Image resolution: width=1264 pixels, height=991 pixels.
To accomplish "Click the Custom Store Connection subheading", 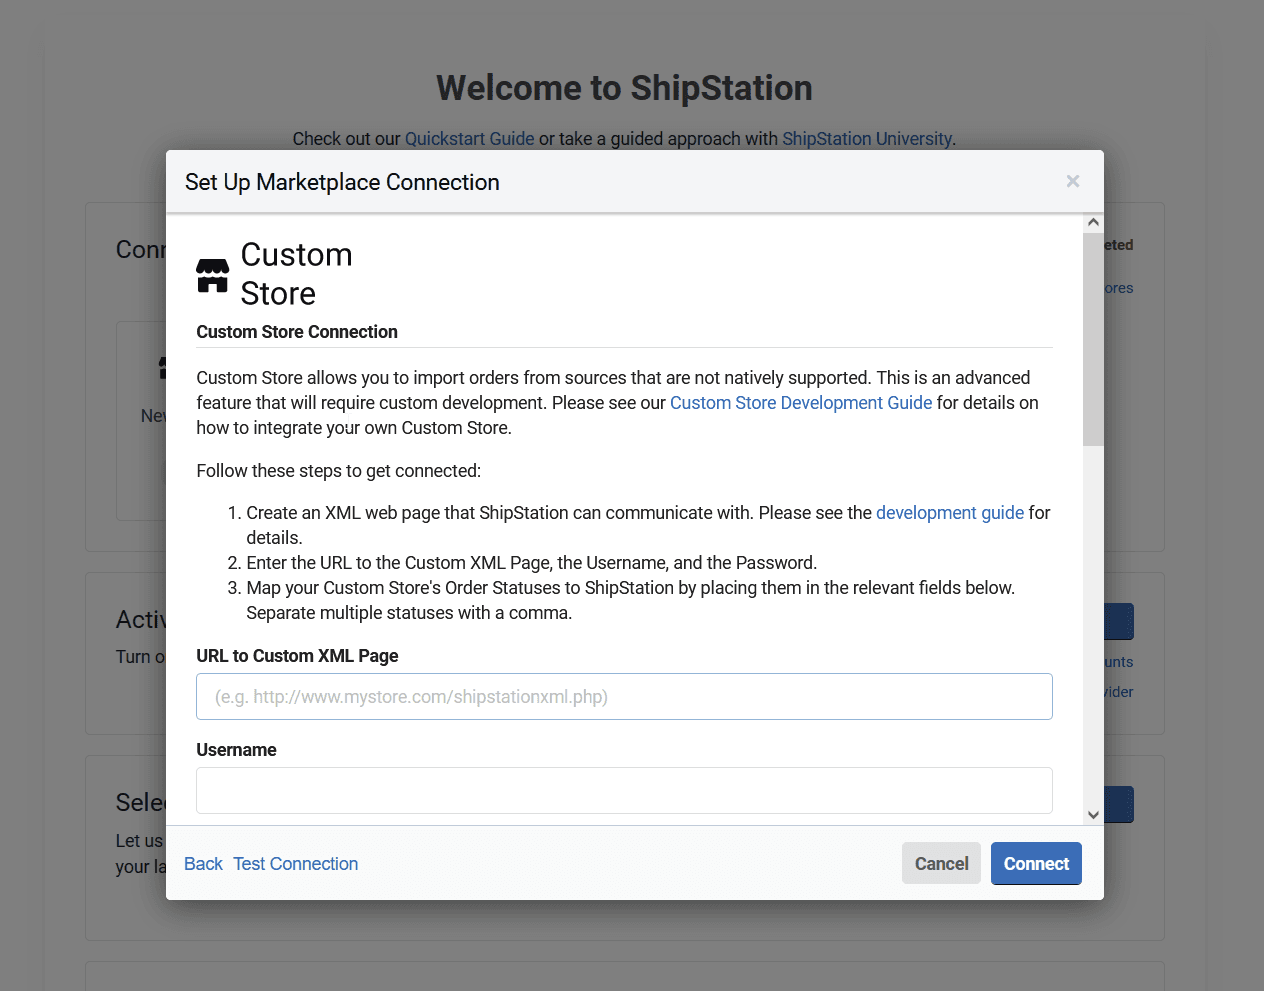I will [297, 332].
